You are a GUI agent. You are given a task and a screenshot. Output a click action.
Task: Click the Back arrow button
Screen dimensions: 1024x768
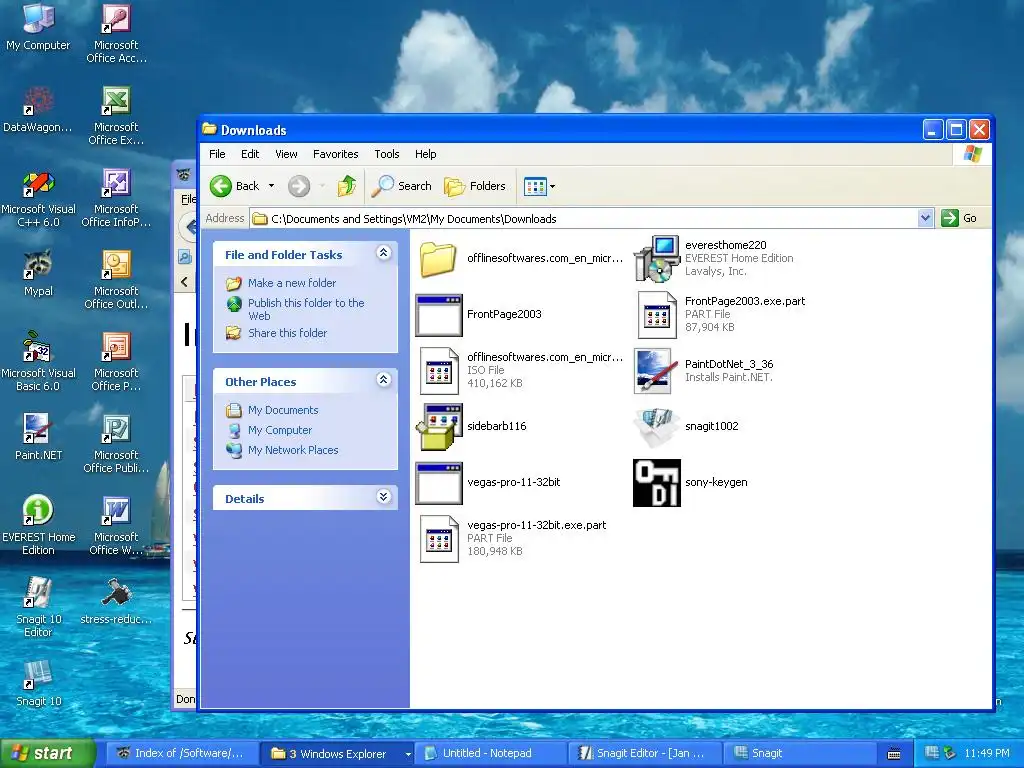[235, 186]
